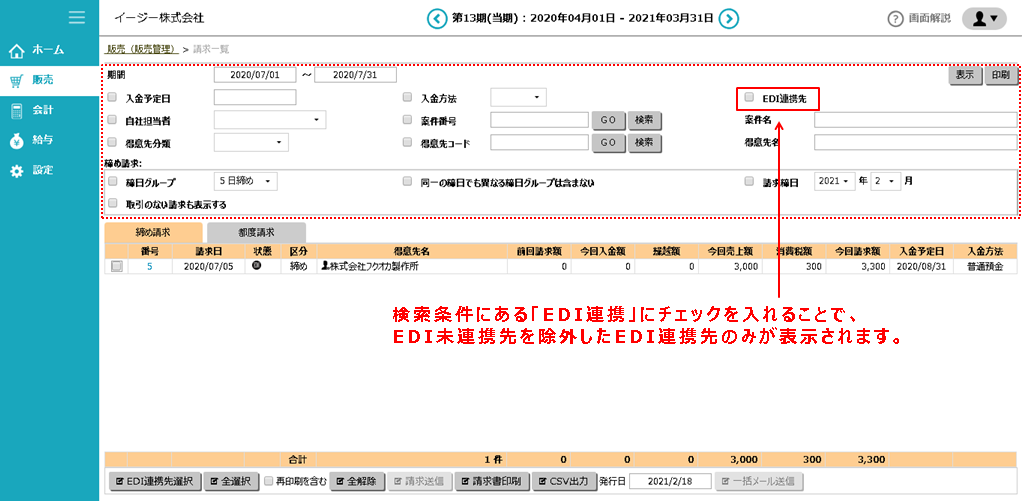Click the 発行日 date field
The image size is (1022, 501).
click(668, 481)
